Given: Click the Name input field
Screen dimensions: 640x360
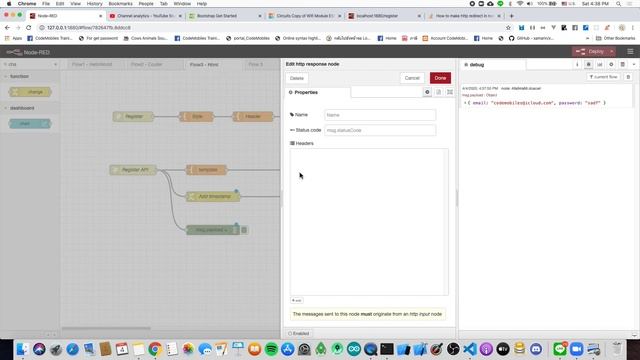Looking at the screenshot, I should tap(380, 115).
